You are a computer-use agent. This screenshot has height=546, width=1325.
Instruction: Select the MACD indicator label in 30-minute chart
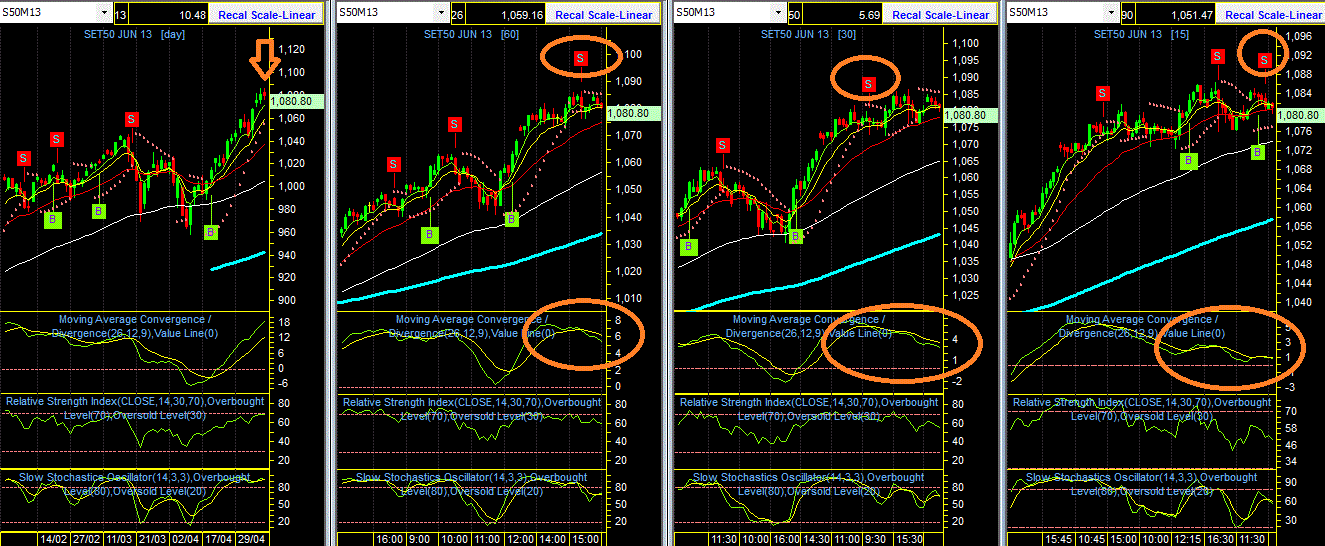point(807,326)
